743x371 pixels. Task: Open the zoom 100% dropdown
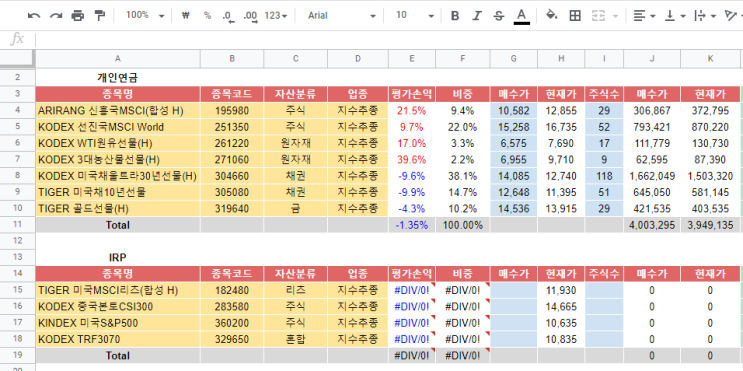145,16
